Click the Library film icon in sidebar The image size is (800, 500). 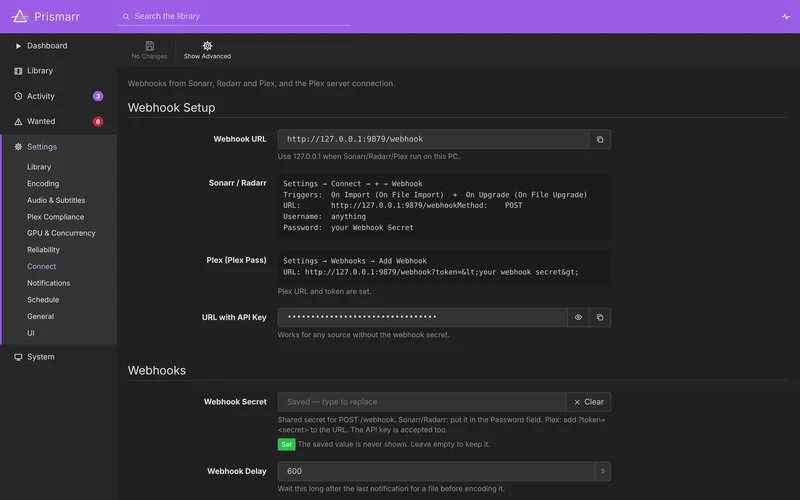click(x=18, y=71)
